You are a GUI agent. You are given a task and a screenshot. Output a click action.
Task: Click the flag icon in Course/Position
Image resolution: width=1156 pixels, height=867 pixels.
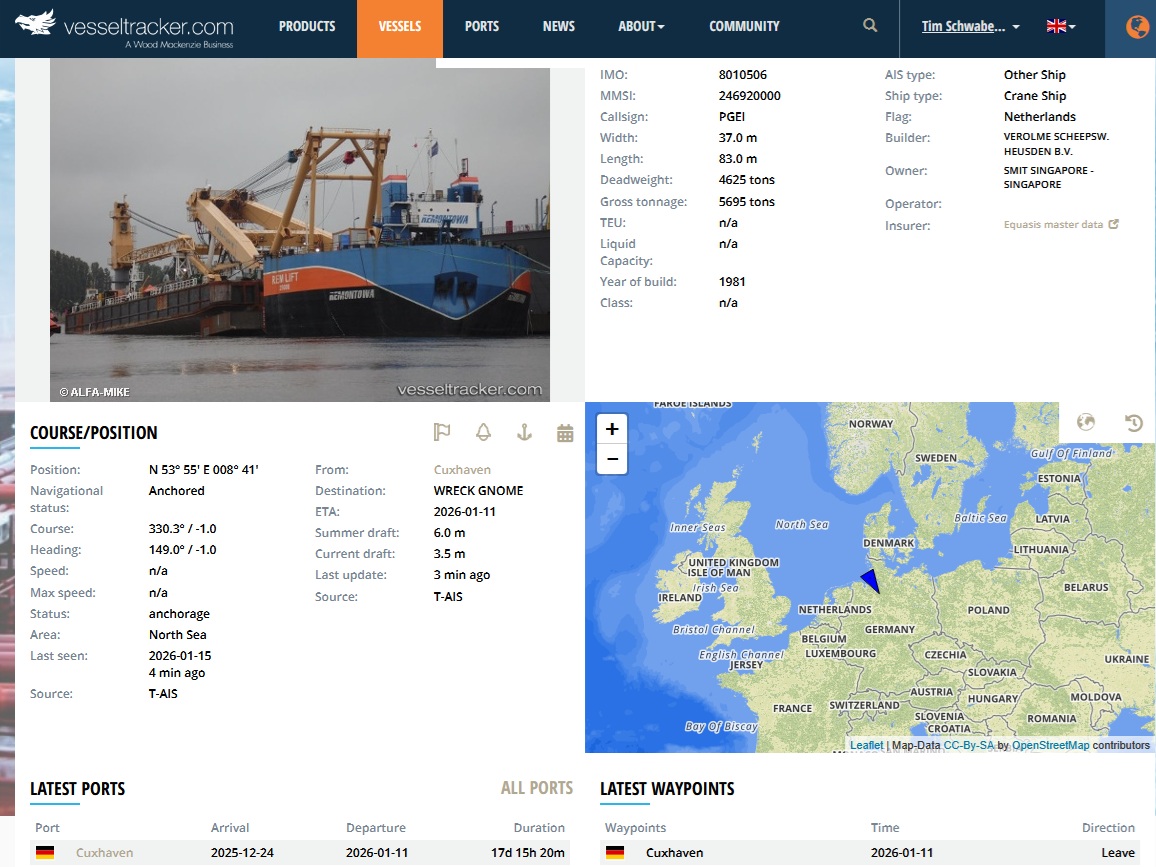(442, 432)
